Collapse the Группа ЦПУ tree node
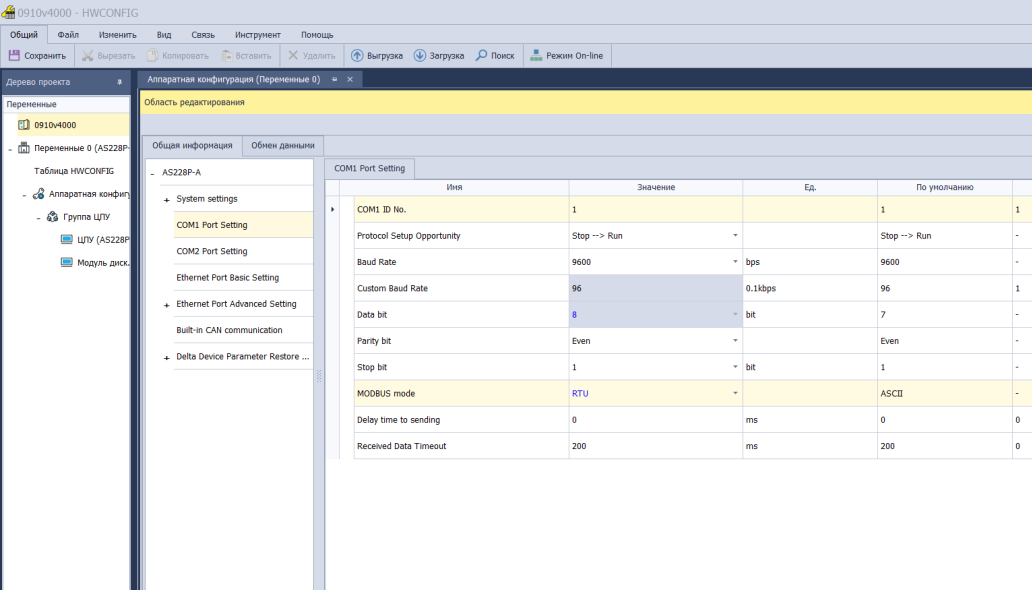 pos(38,217)
